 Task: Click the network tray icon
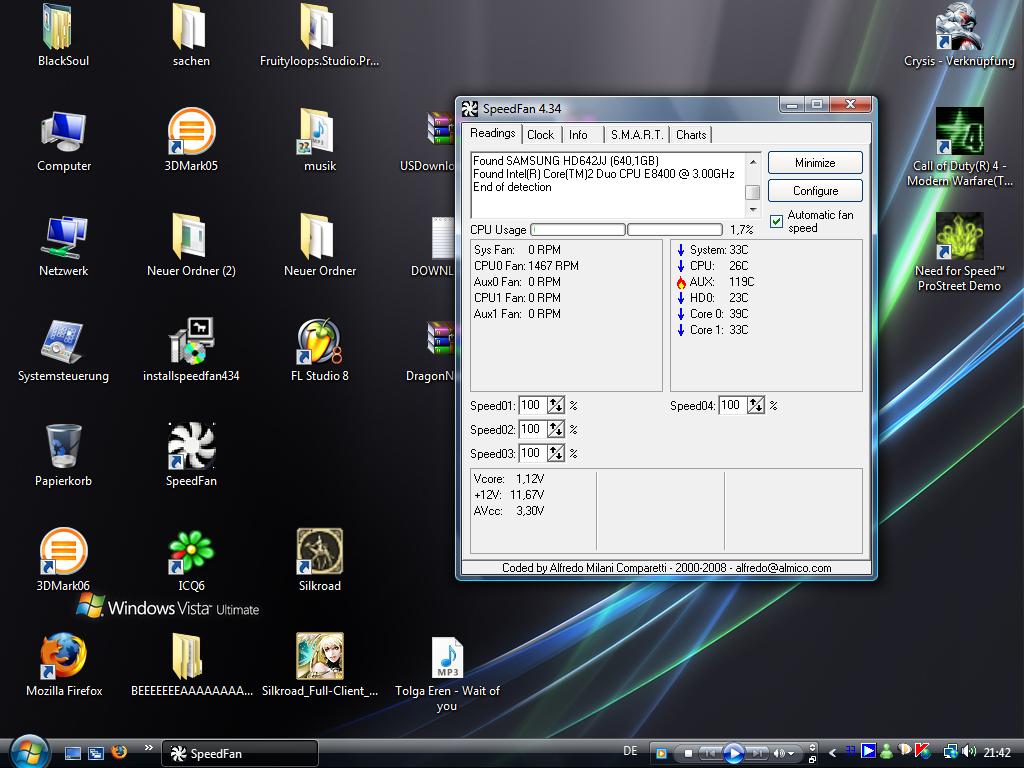point(950,752)
